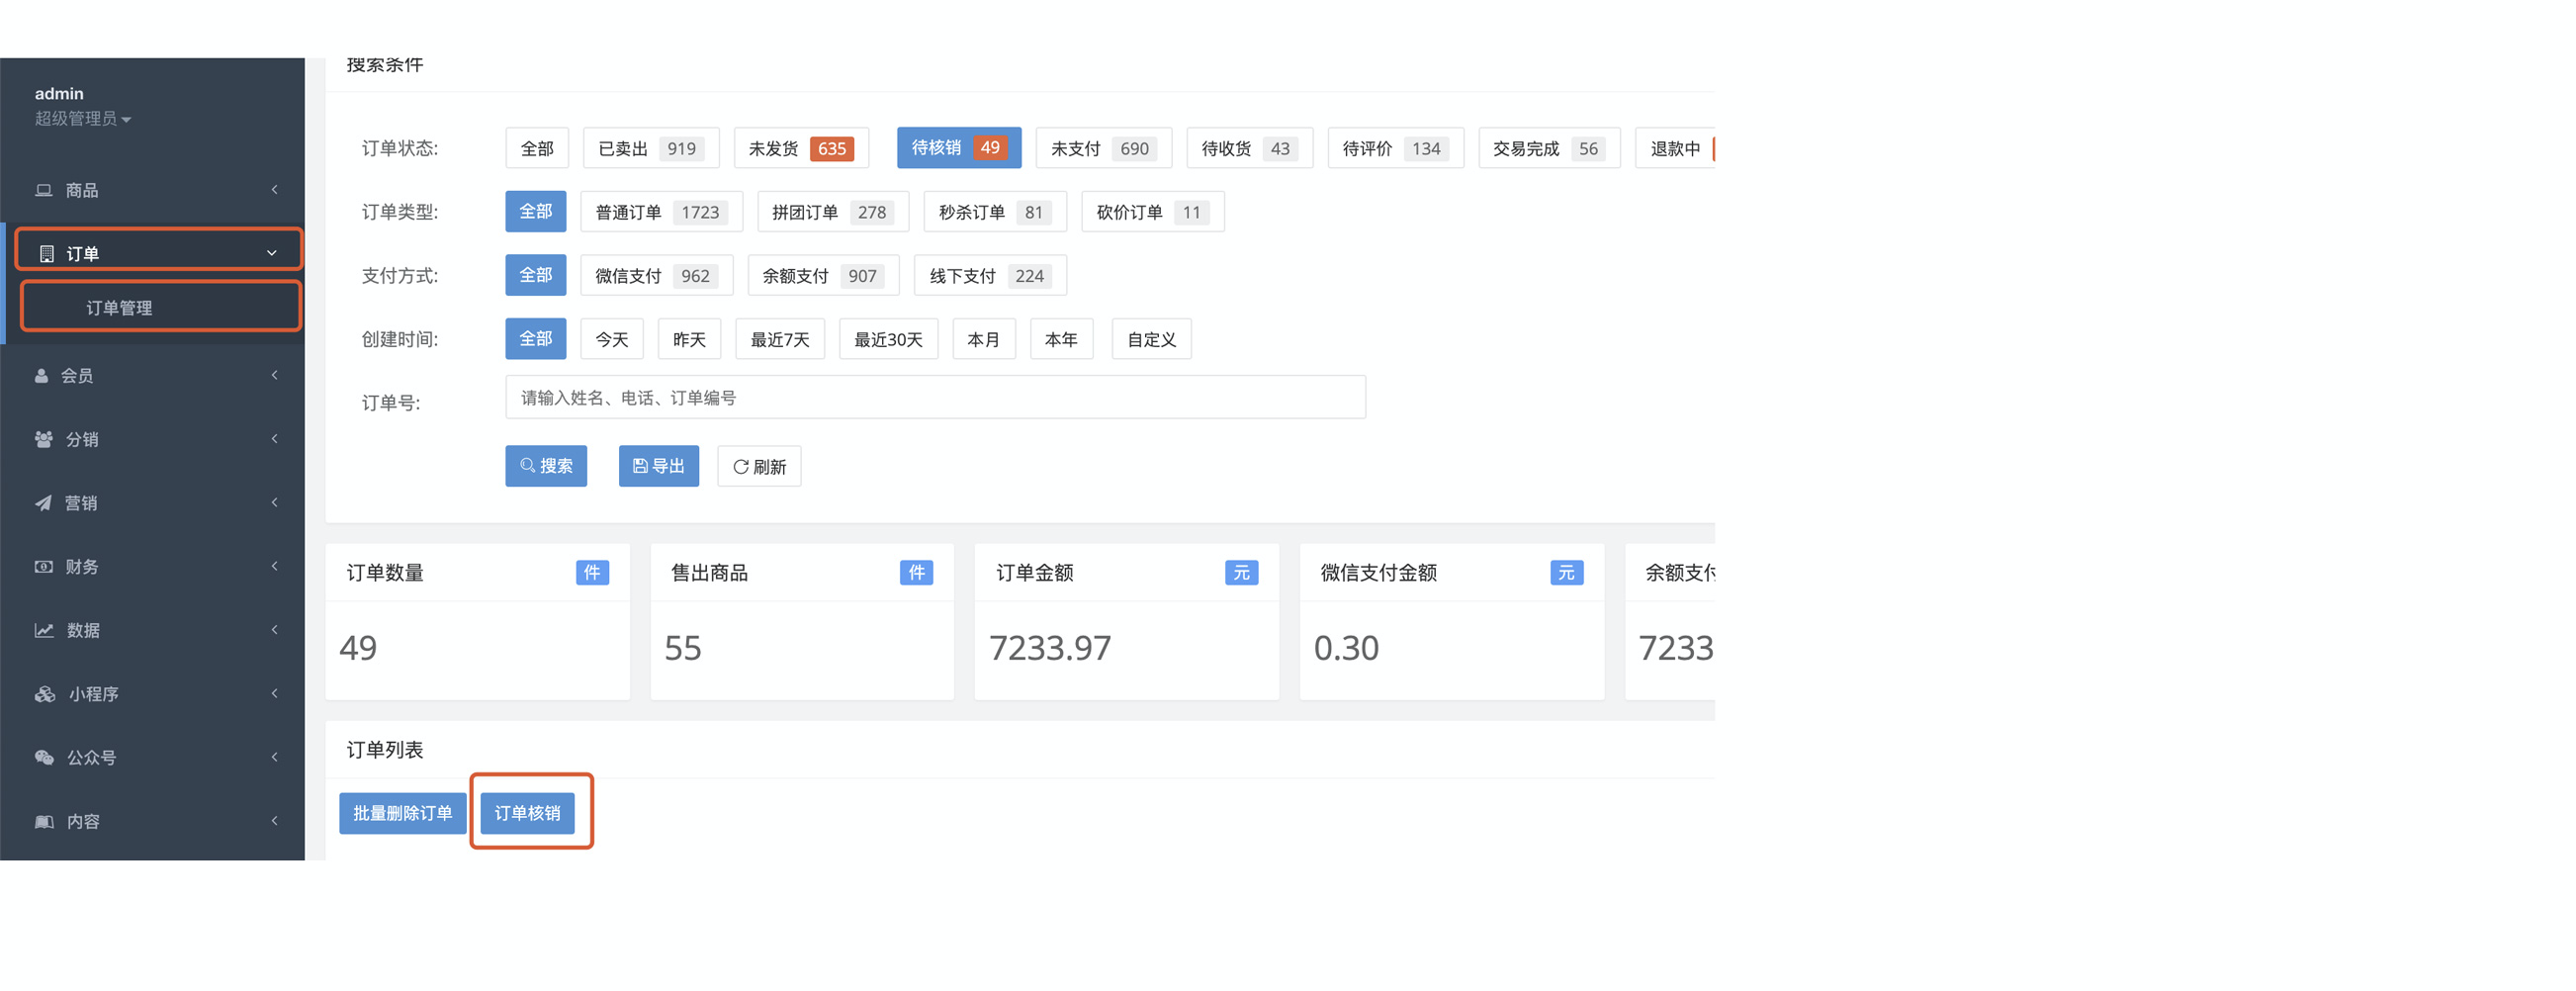Select 全部 in 创建时间 filter

coord(536,339)
